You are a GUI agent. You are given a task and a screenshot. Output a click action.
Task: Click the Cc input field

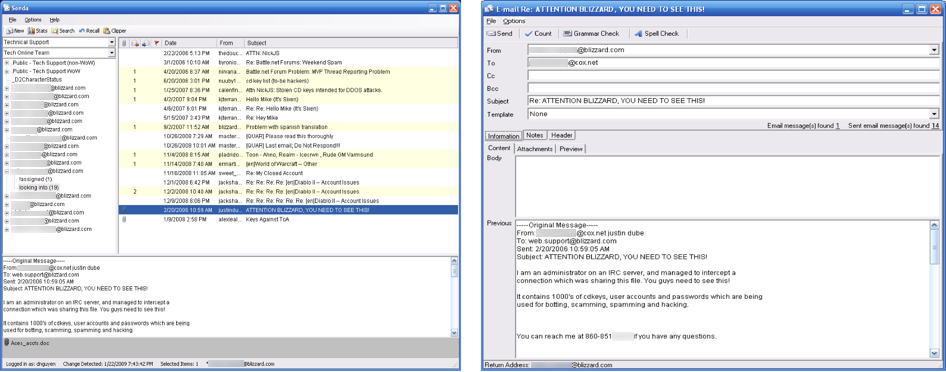[733, 75]
